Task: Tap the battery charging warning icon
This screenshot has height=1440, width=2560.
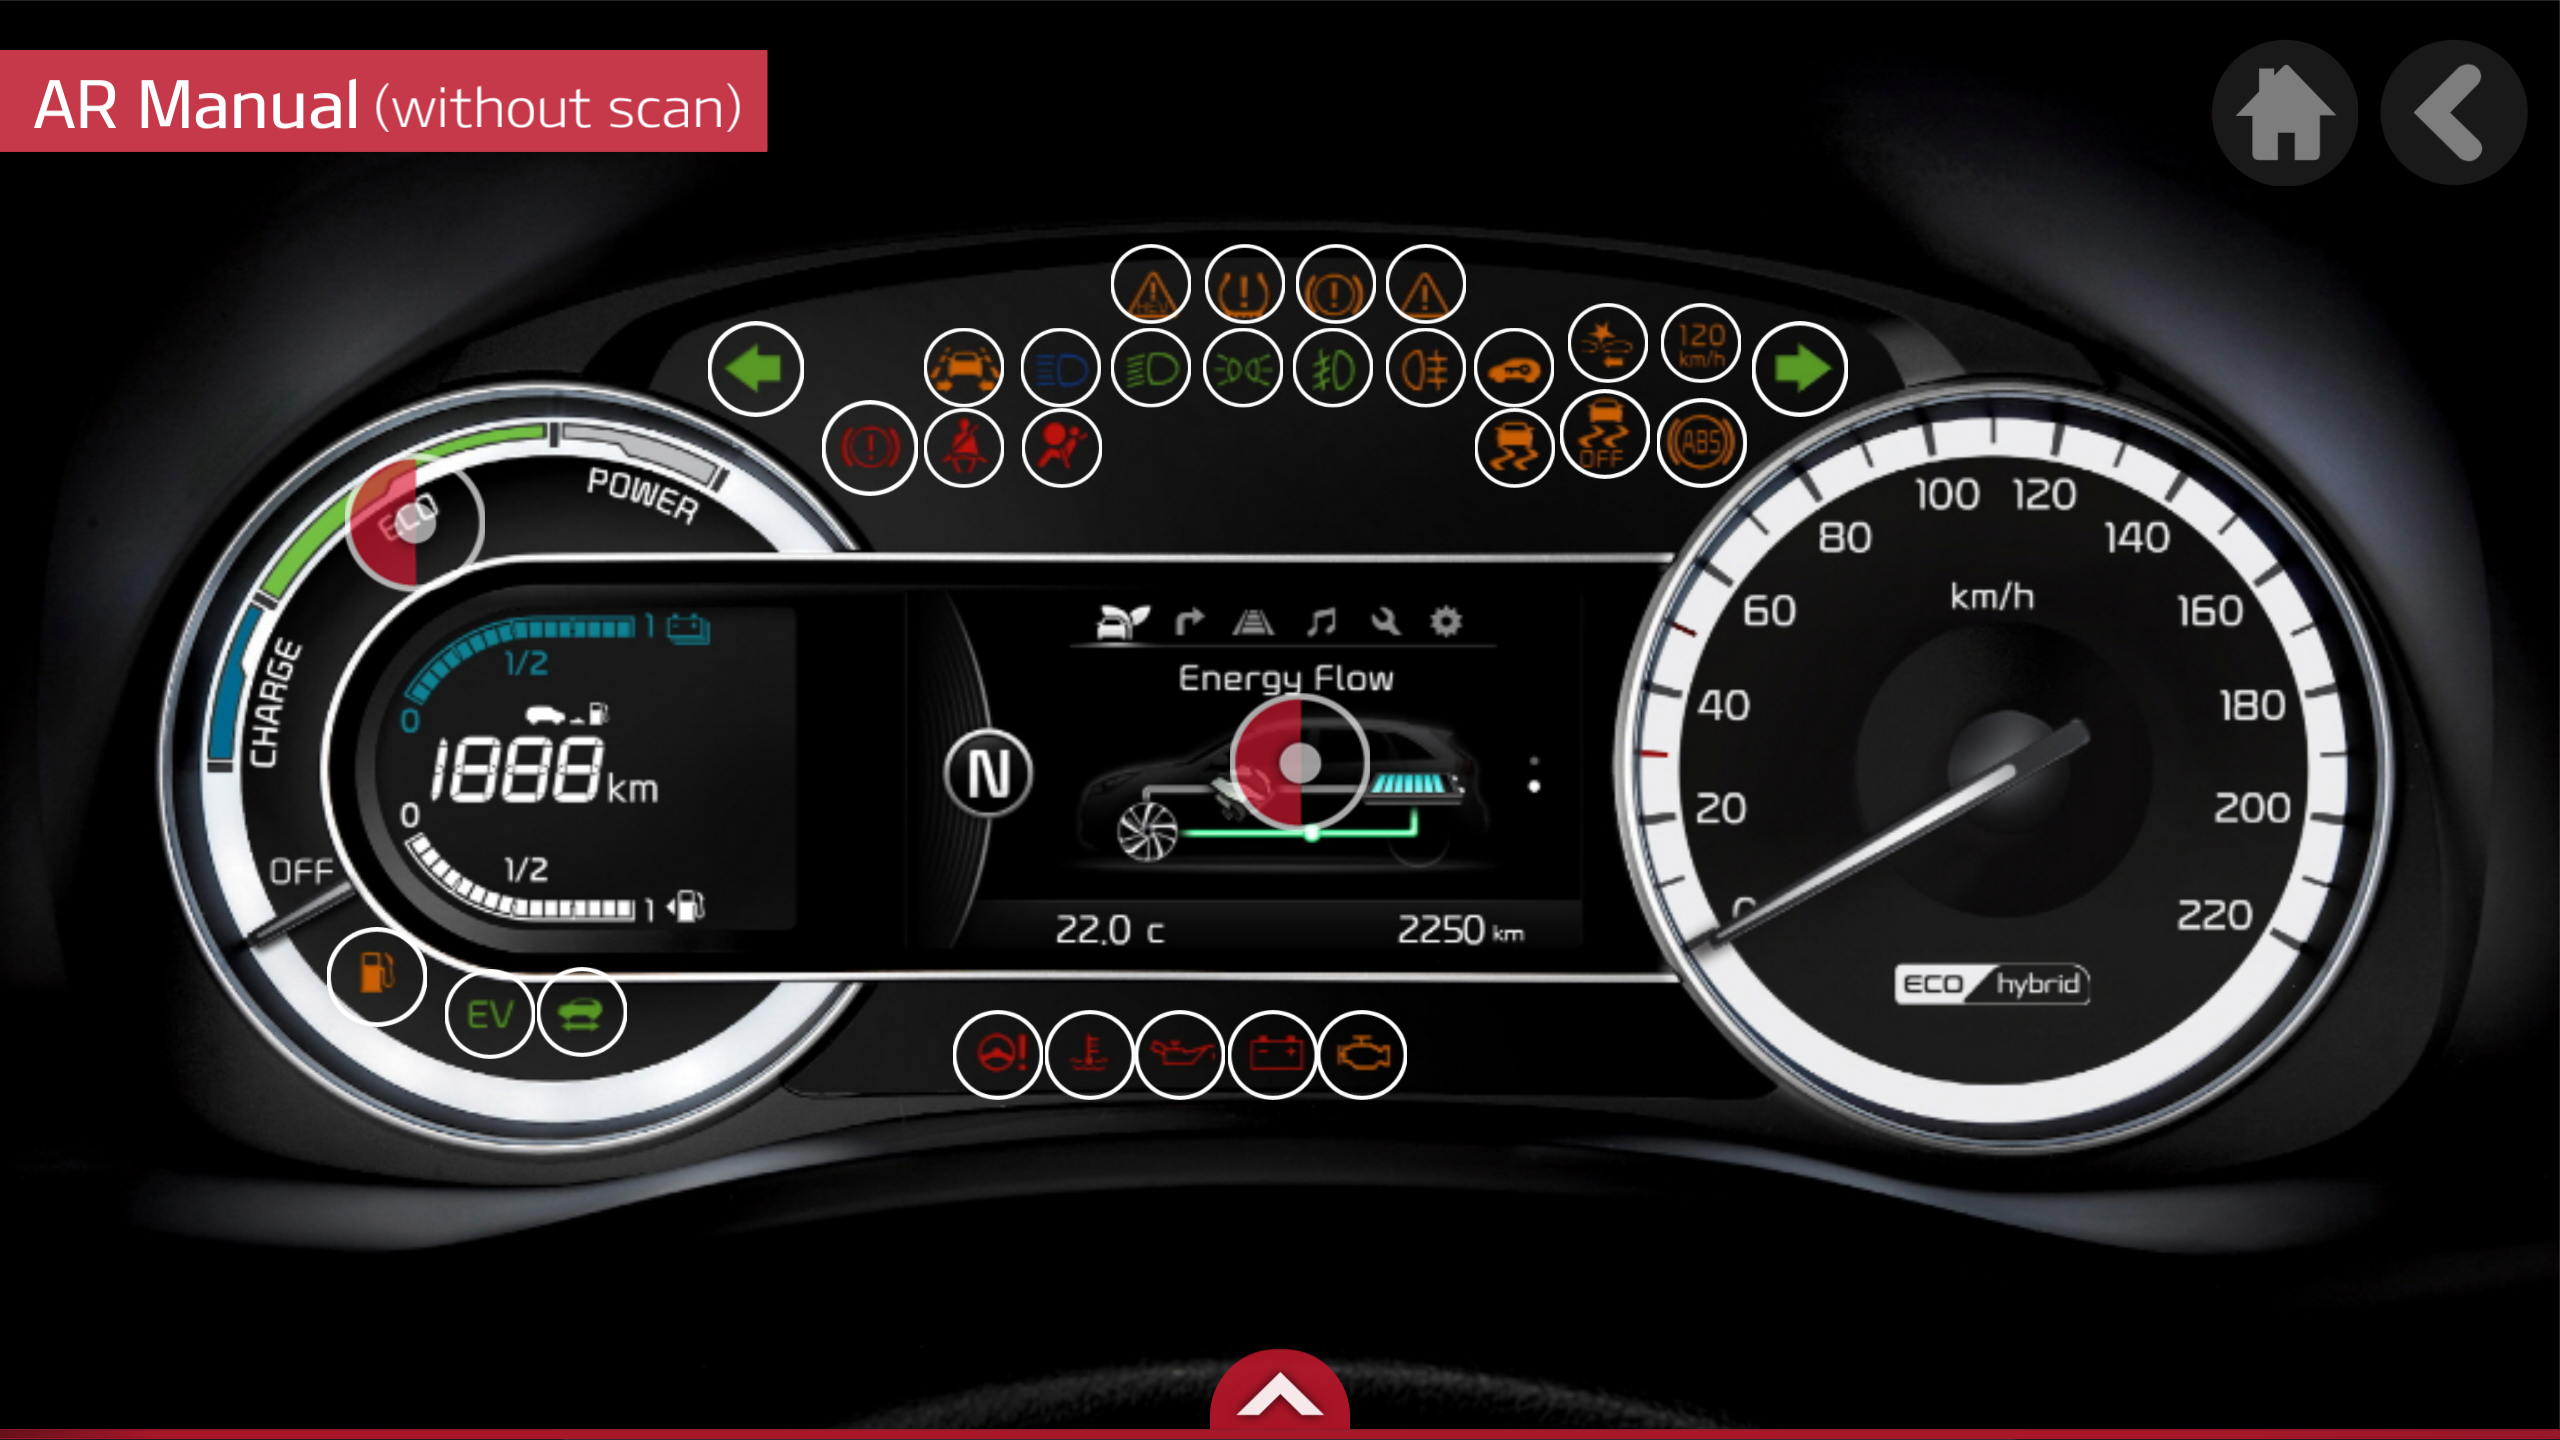Action: pos(1273,1054)
